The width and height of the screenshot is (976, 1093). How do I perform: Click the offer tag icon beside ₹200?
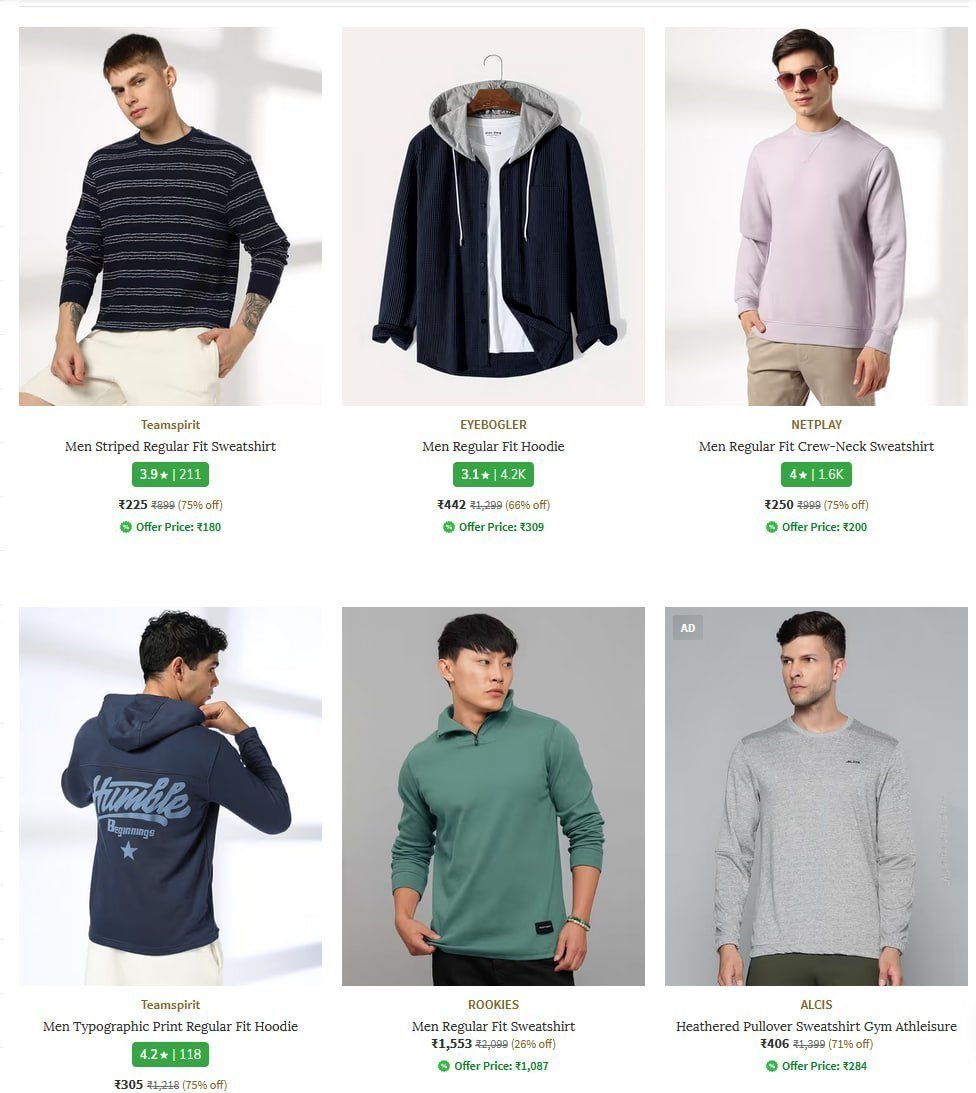pos(772,527)
